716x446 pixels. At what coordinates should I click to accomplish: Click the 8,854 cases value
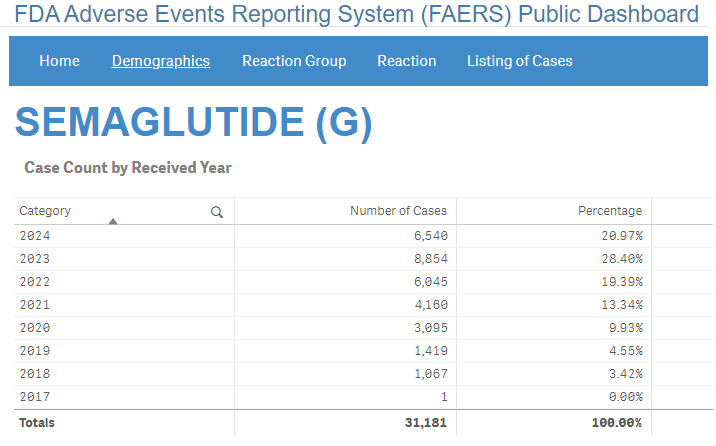tap(431, 259)
